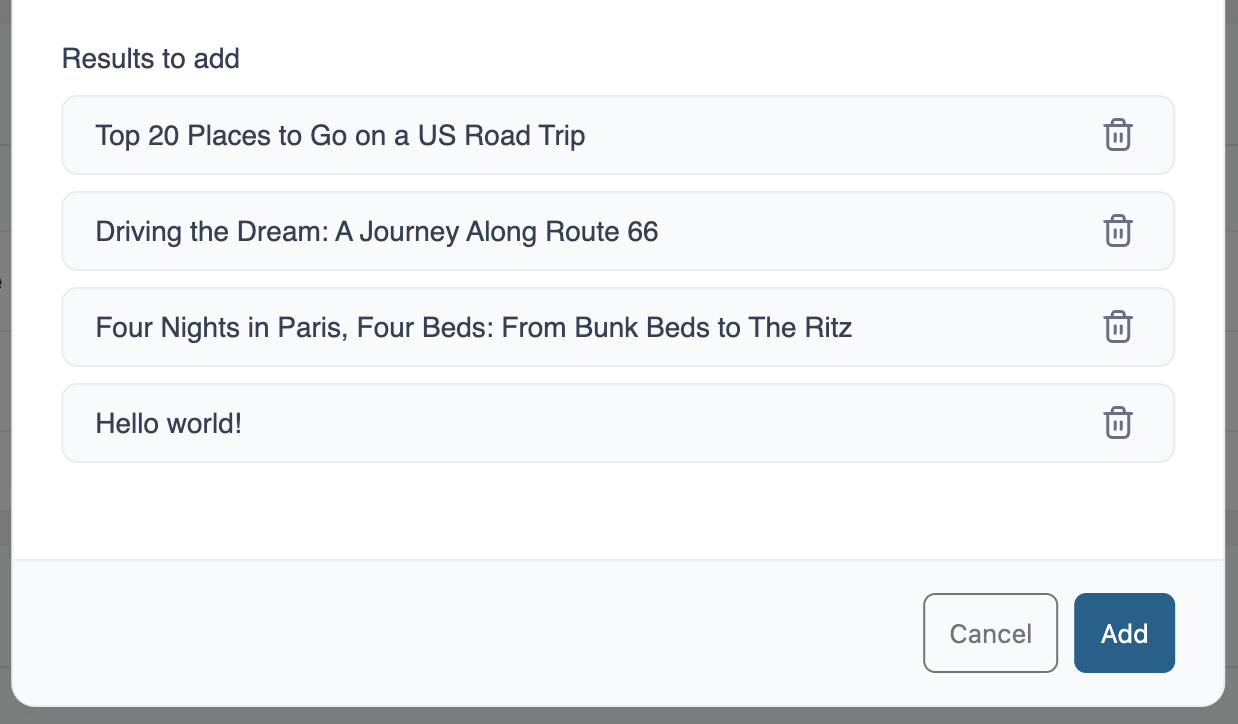Click the dimmed backdrop right of the dialog
The height and width of the screenshot is (724, 1238).
click(1232, 400)
